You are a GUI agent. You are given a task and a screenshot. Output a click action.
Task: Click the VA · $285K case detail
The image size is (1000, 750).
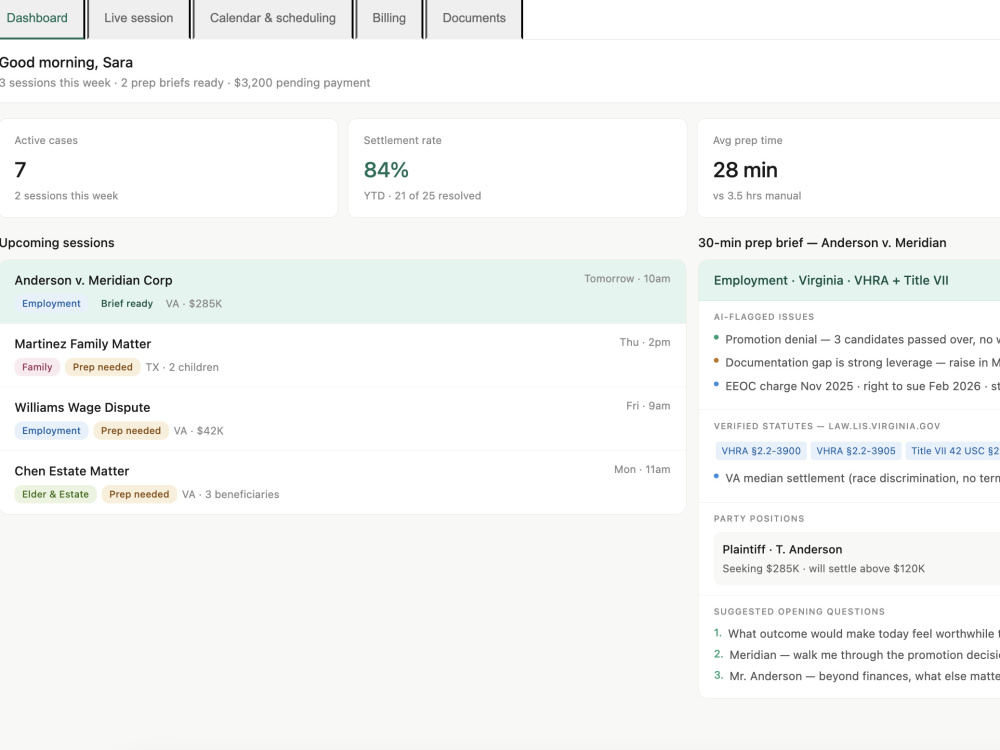coord(194,304)
